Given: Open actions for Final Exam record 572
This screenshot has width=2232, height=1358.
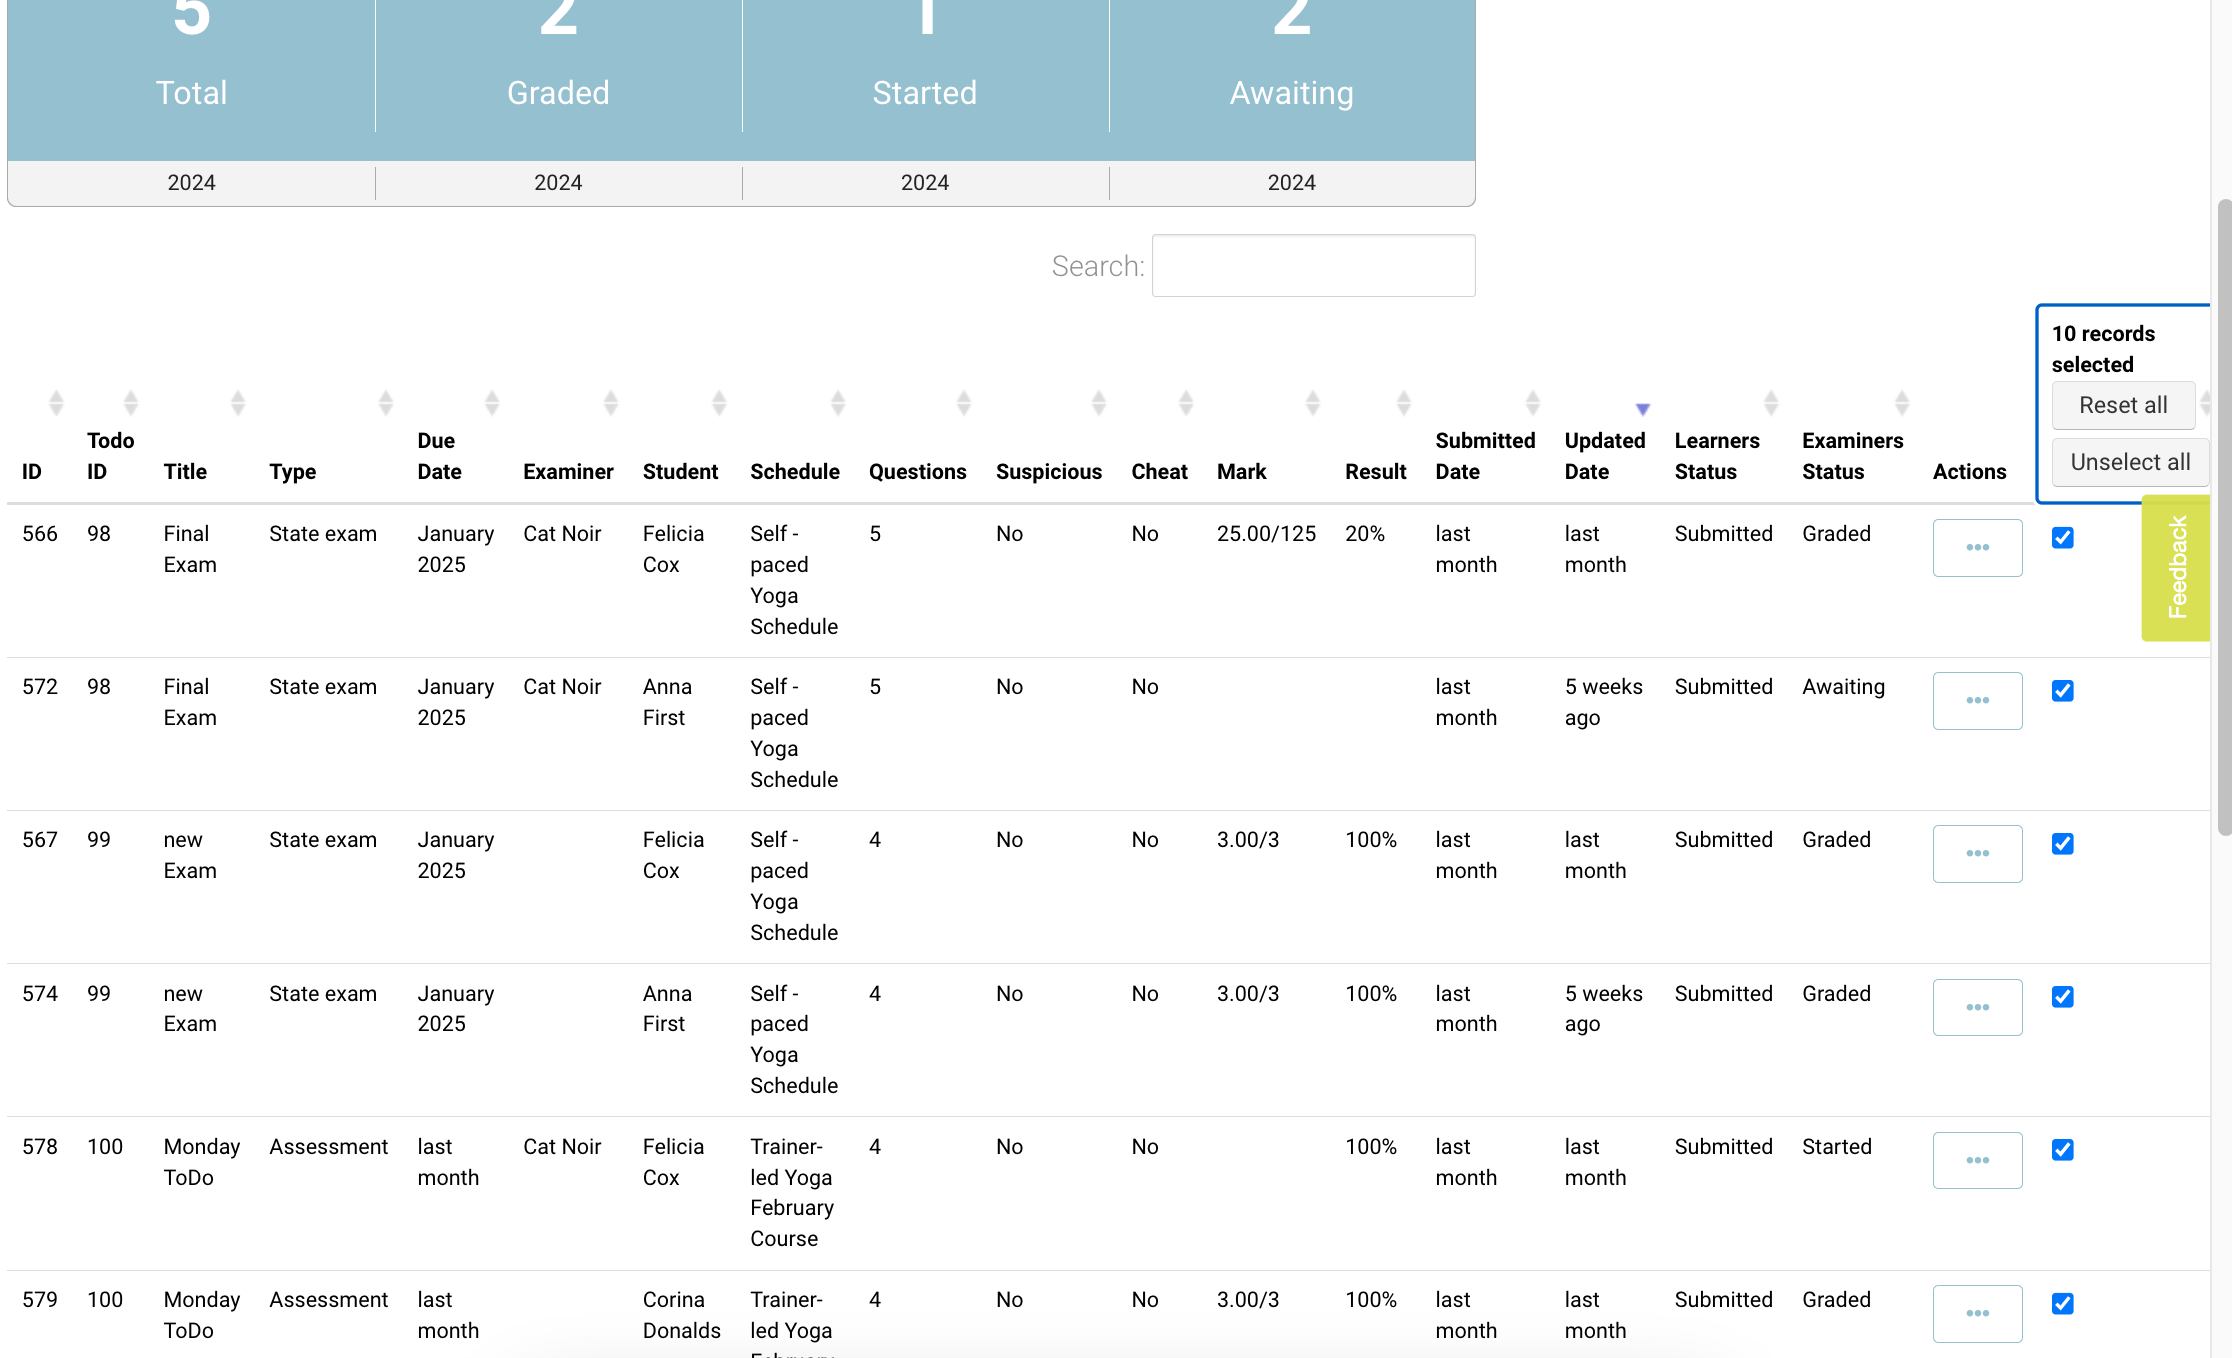Looking at the screenshot, I should point(1977,700).
